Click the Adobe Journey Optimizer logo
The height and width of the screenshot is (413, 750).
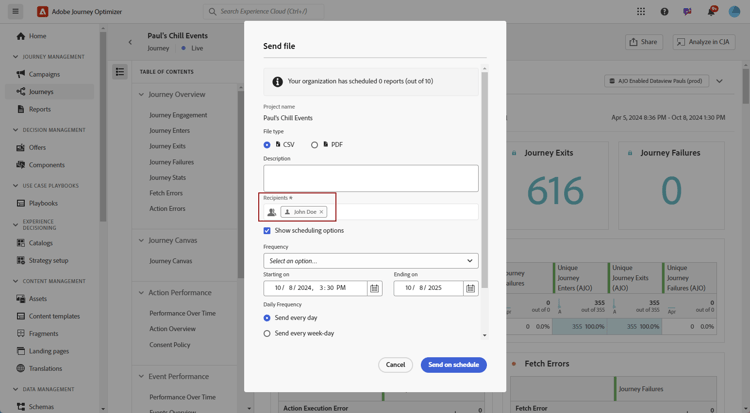43,11
